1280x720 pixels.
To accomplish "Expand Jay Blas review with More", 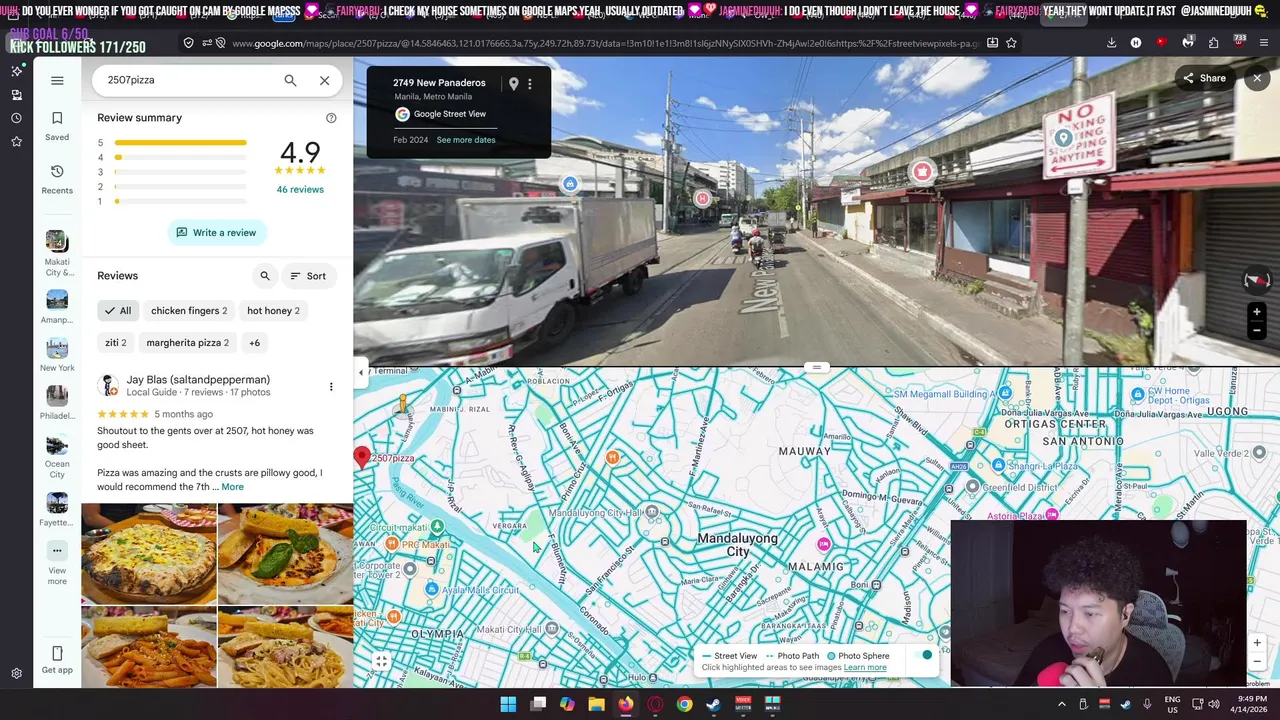I will click(x=232, y=487).
